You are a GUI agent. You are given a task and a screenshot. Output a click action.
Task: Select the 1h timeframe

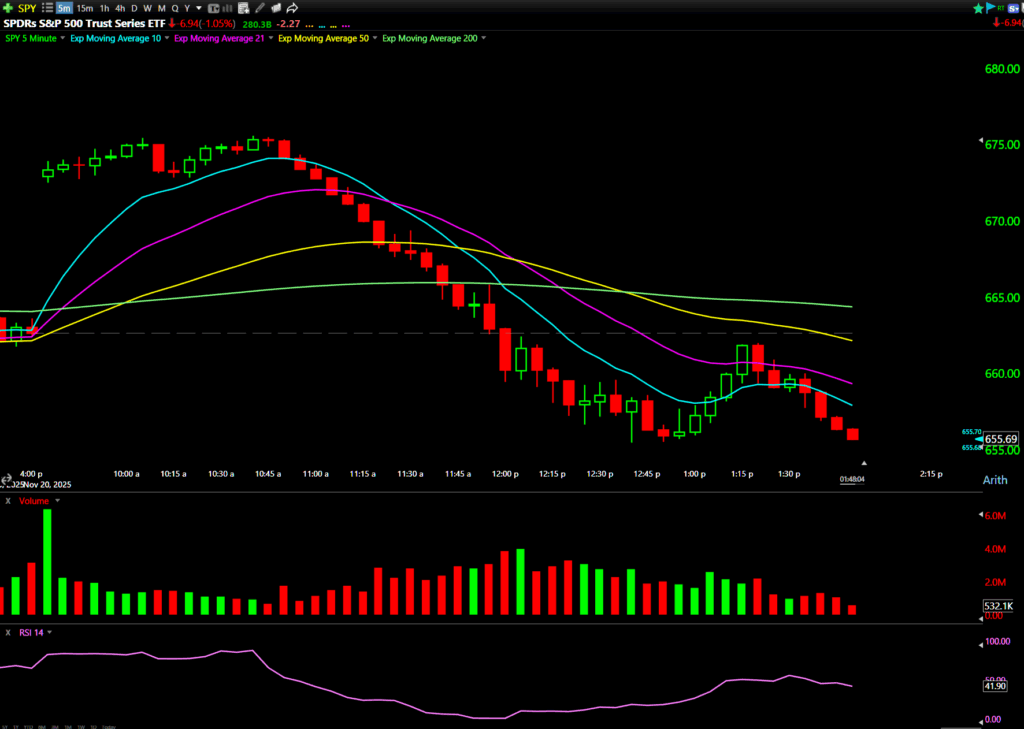105,8
